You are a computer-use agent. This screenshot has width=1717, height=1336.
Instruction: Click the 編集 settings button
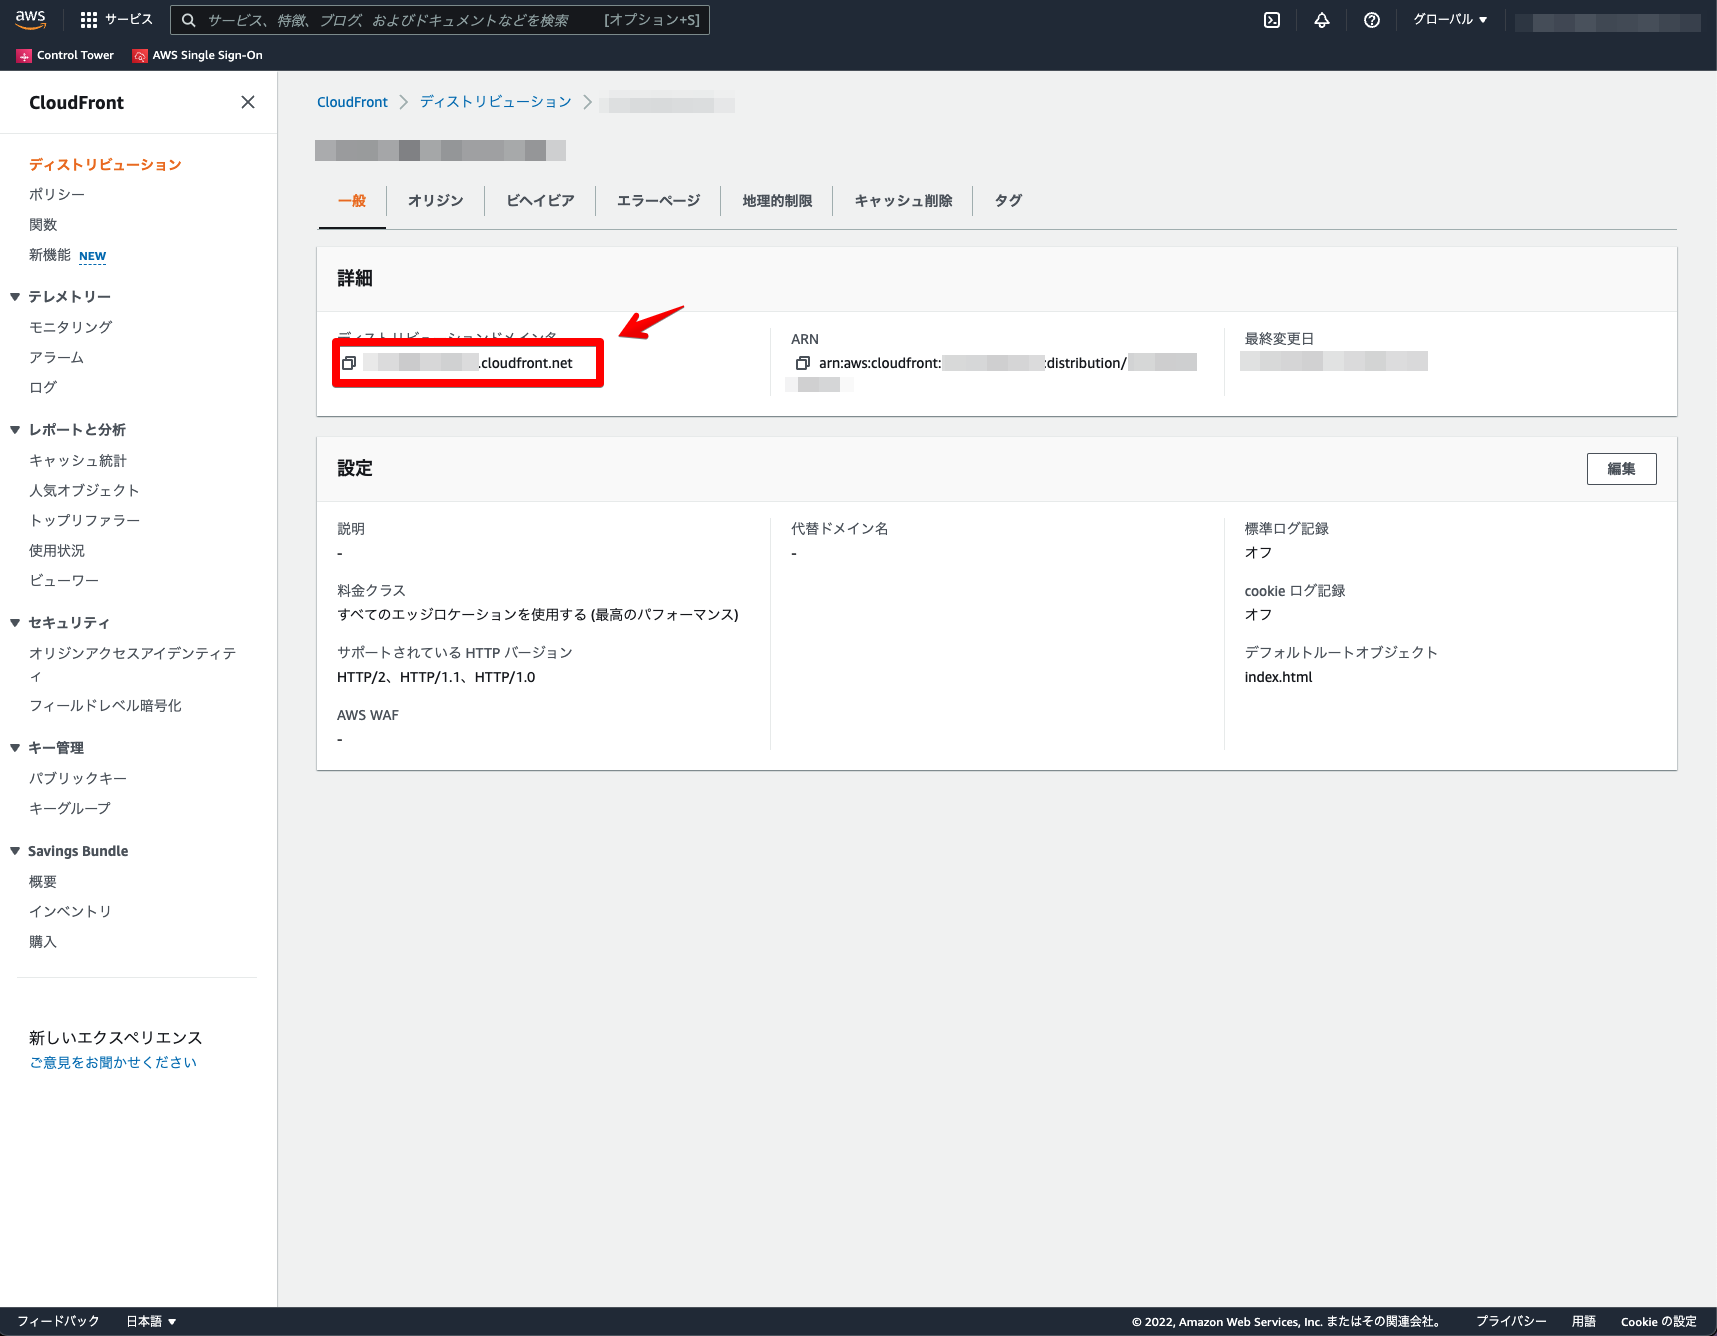1621,469
